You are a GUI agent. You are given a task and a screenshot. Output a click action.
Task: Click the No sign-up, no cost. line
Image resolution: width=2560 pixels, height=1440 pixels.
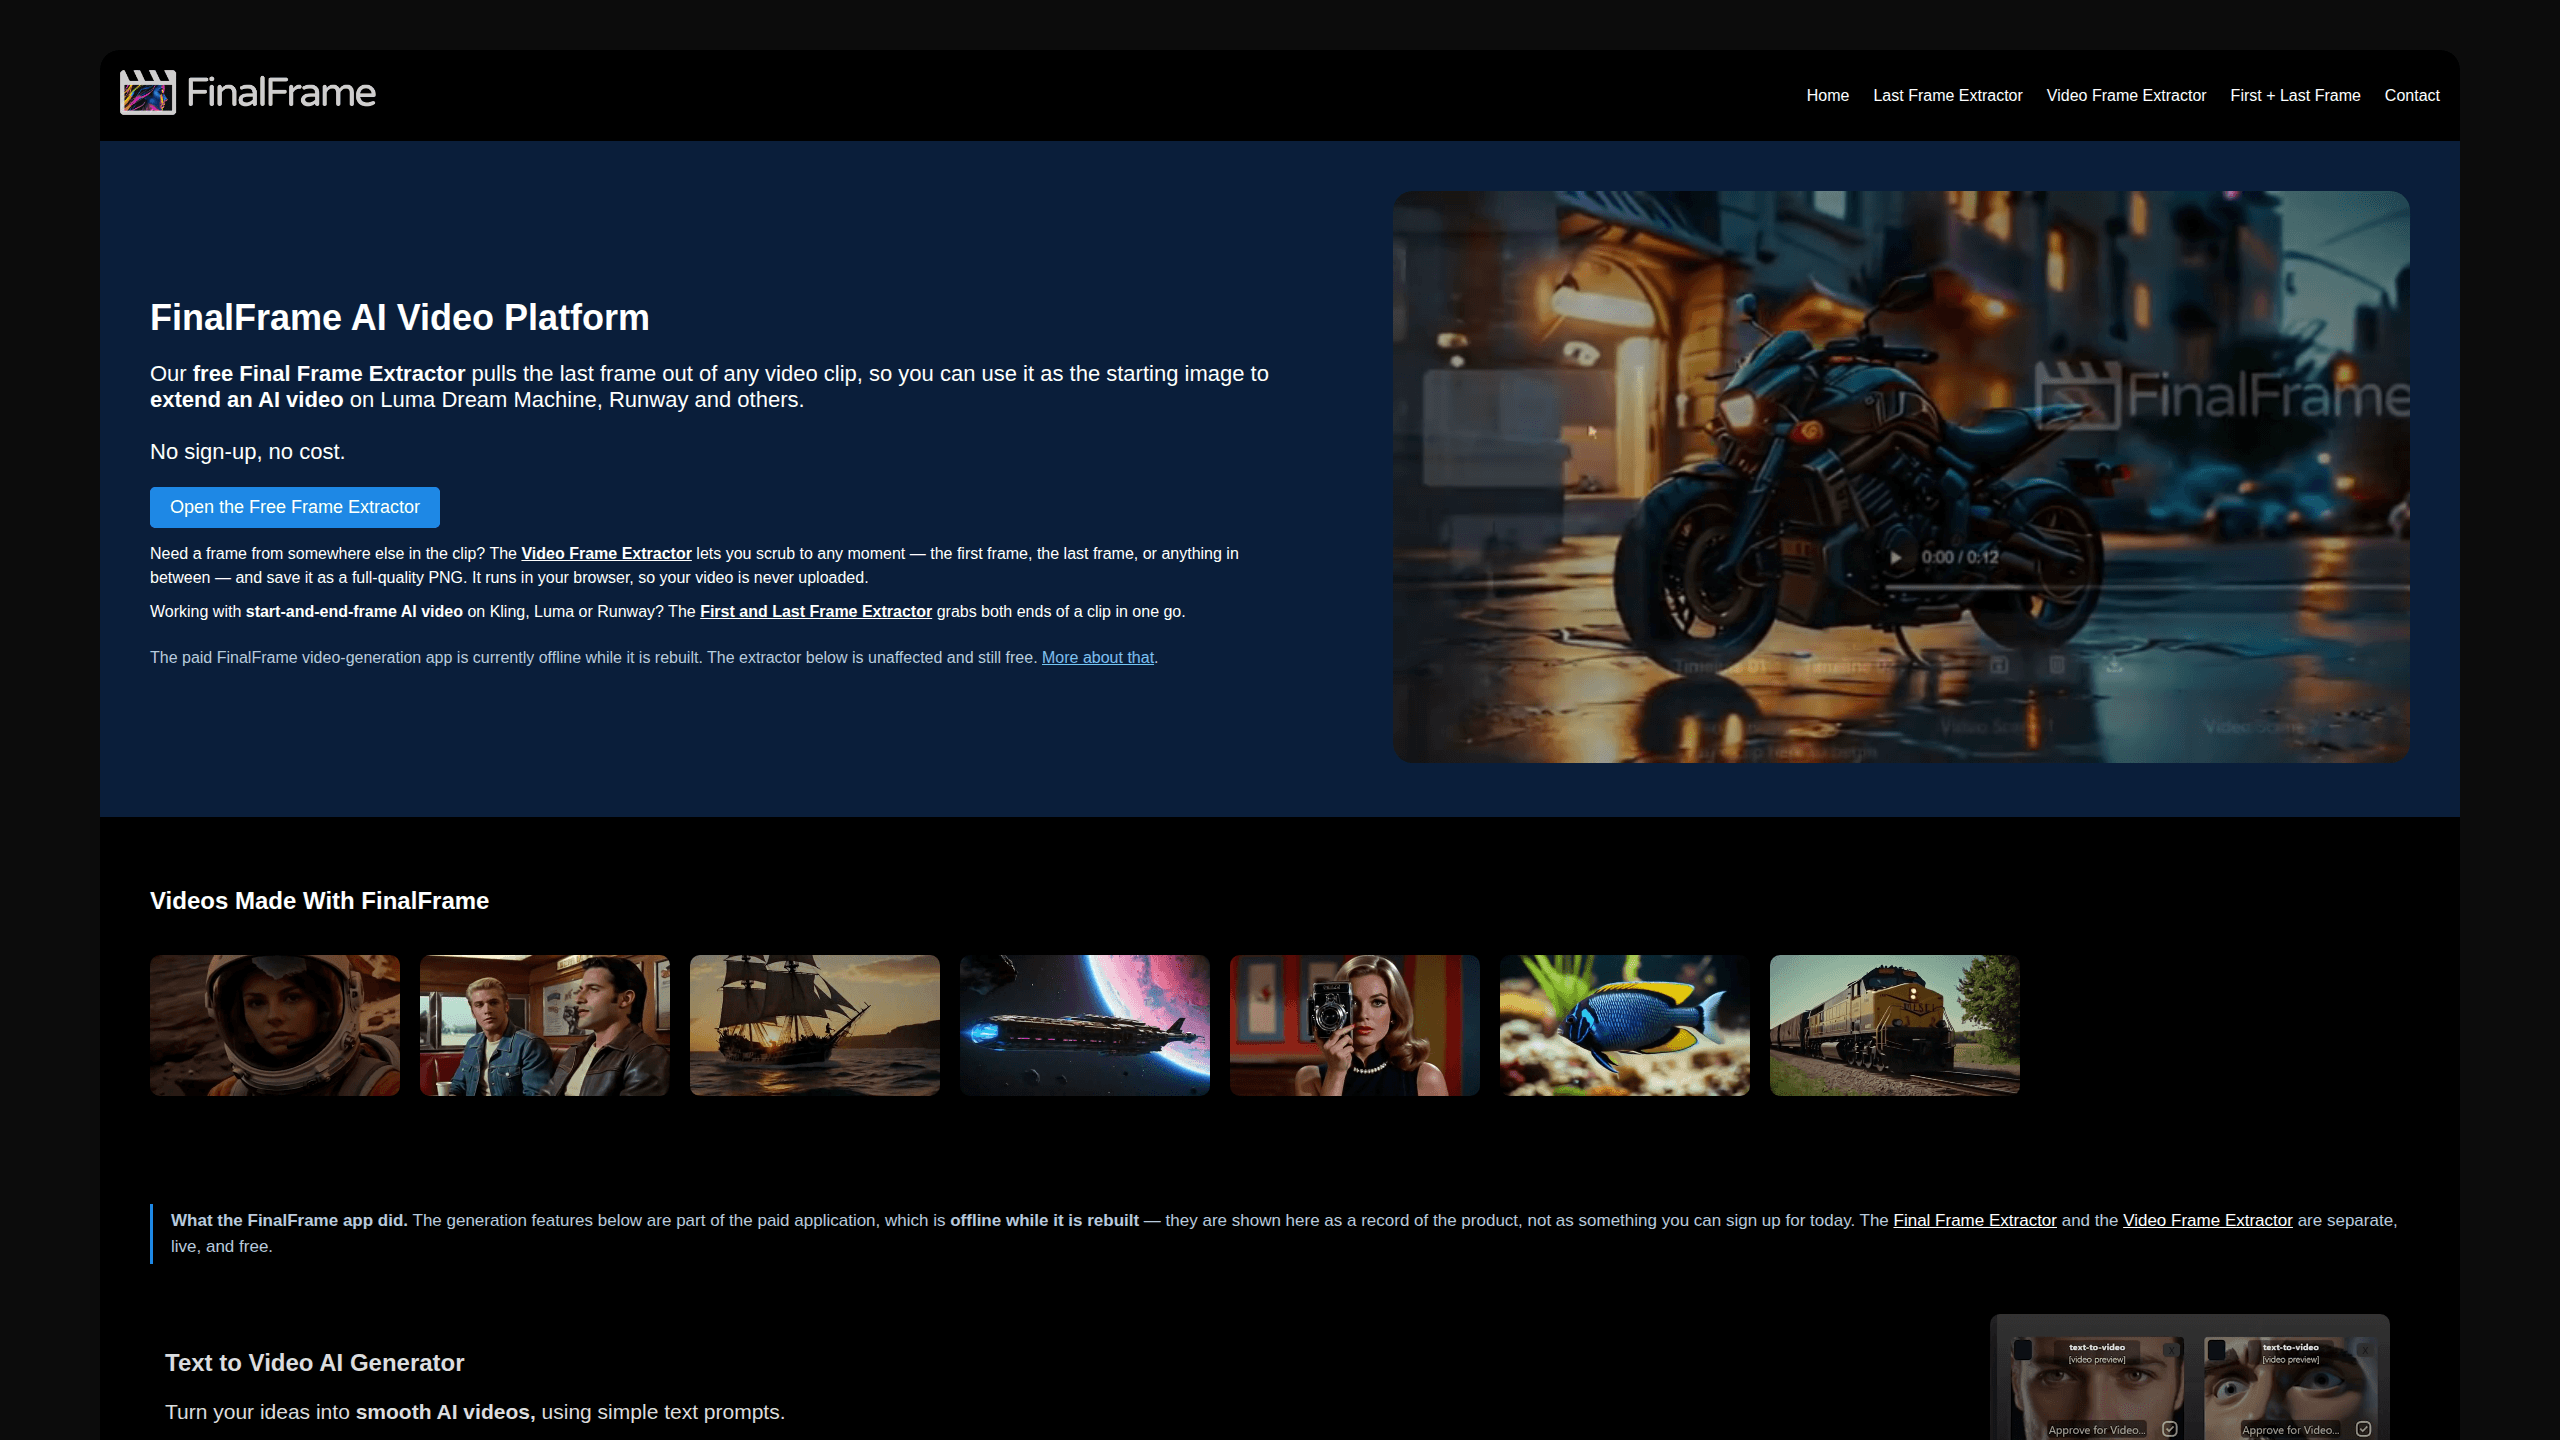pos(247,451)
